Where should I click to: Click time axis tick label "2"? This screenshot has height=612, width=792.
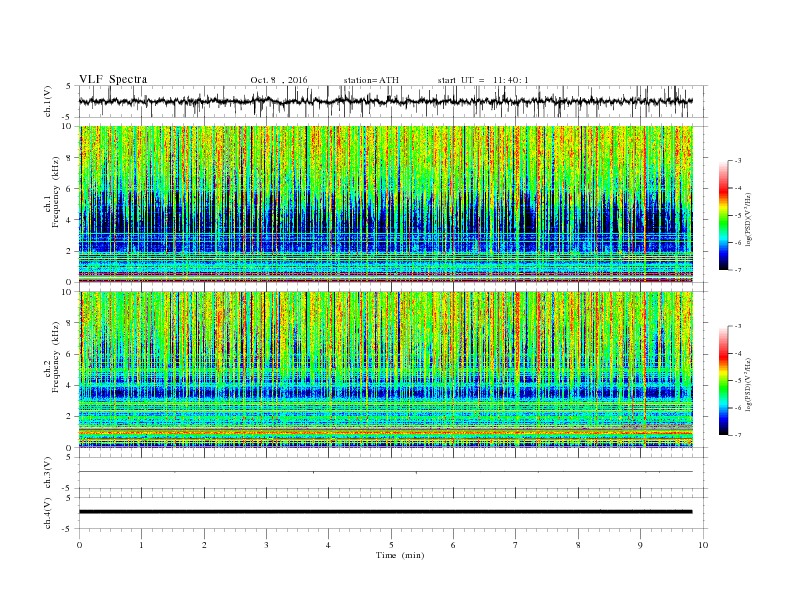(204, 545)
